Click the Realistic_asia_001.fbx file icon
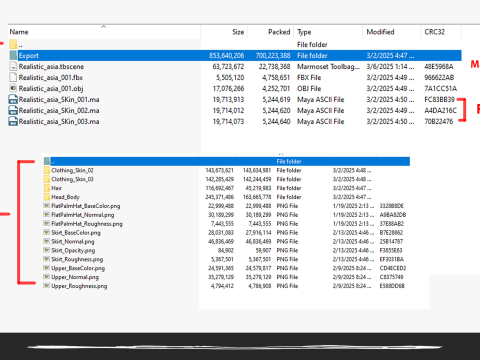 tap(13, 77)
